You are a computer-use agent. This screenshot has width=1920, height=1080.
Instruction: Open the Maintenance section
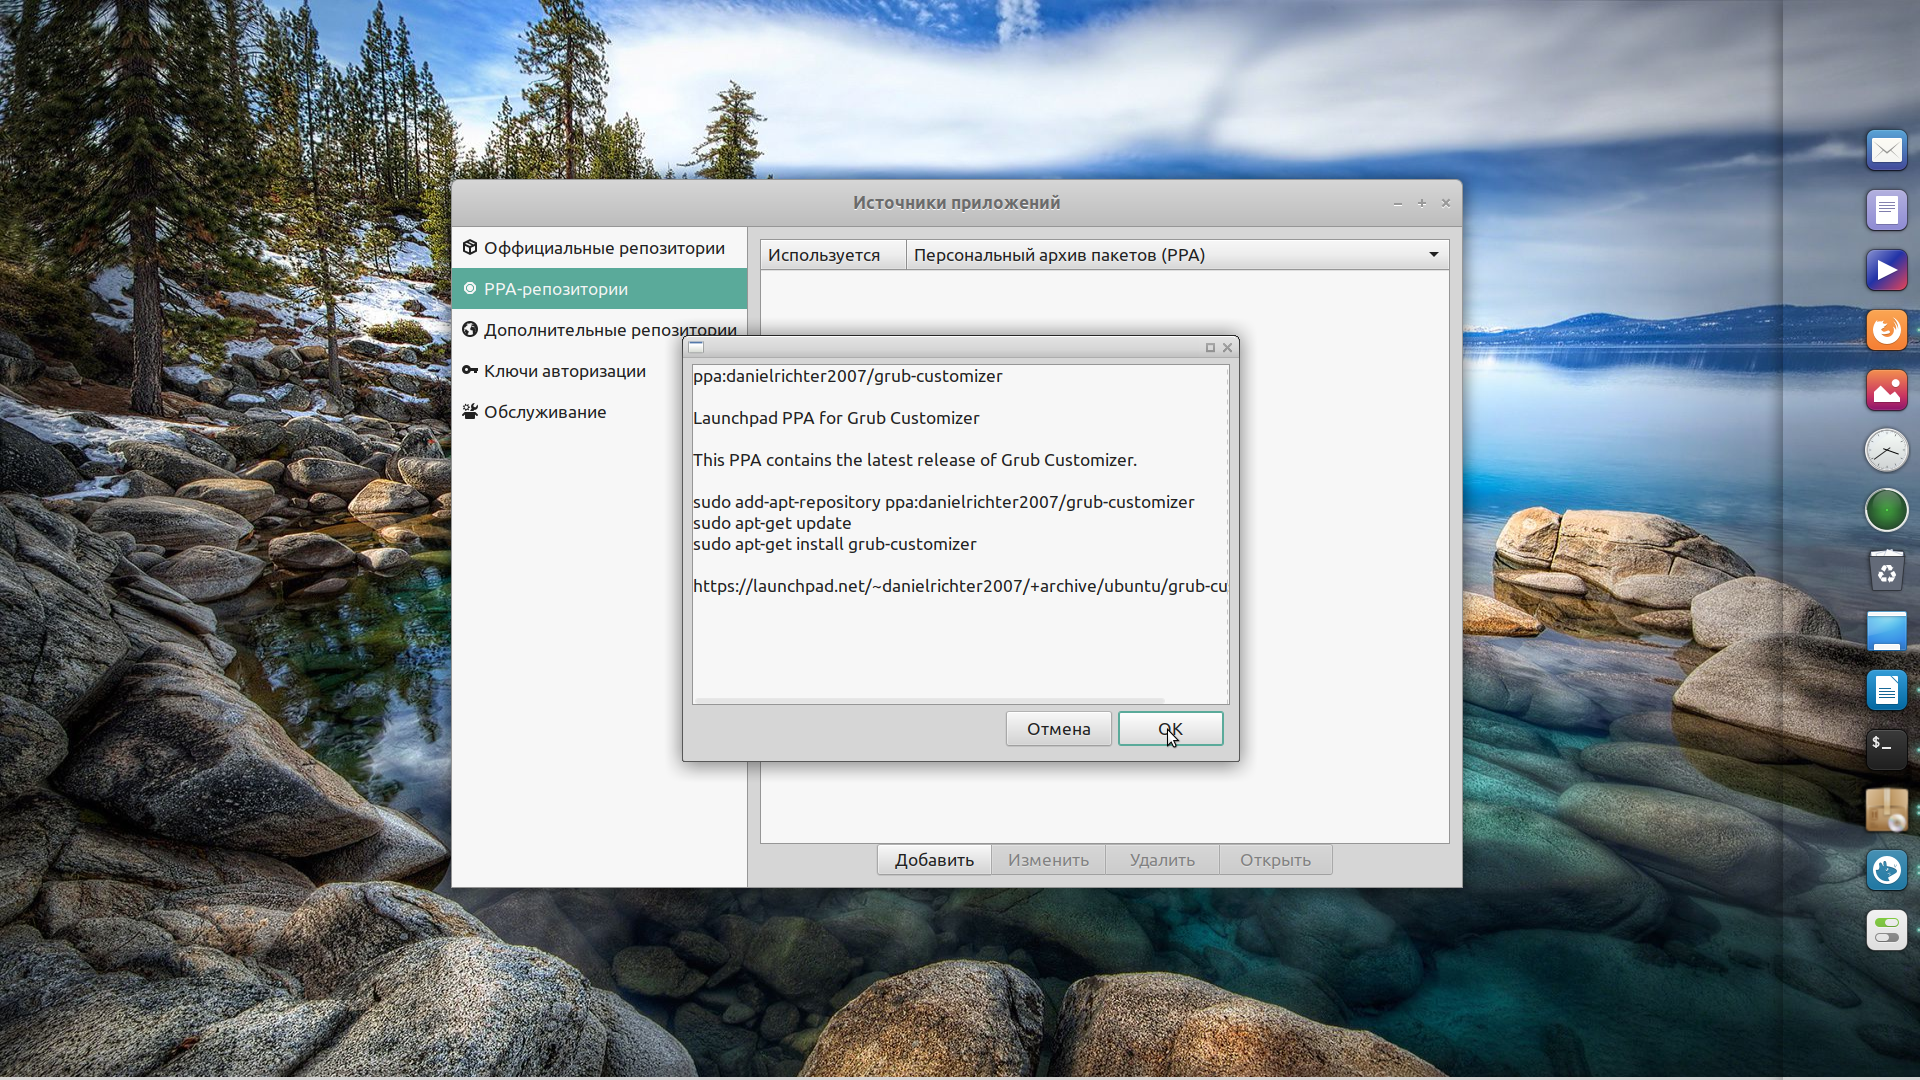tap(544, 412)
